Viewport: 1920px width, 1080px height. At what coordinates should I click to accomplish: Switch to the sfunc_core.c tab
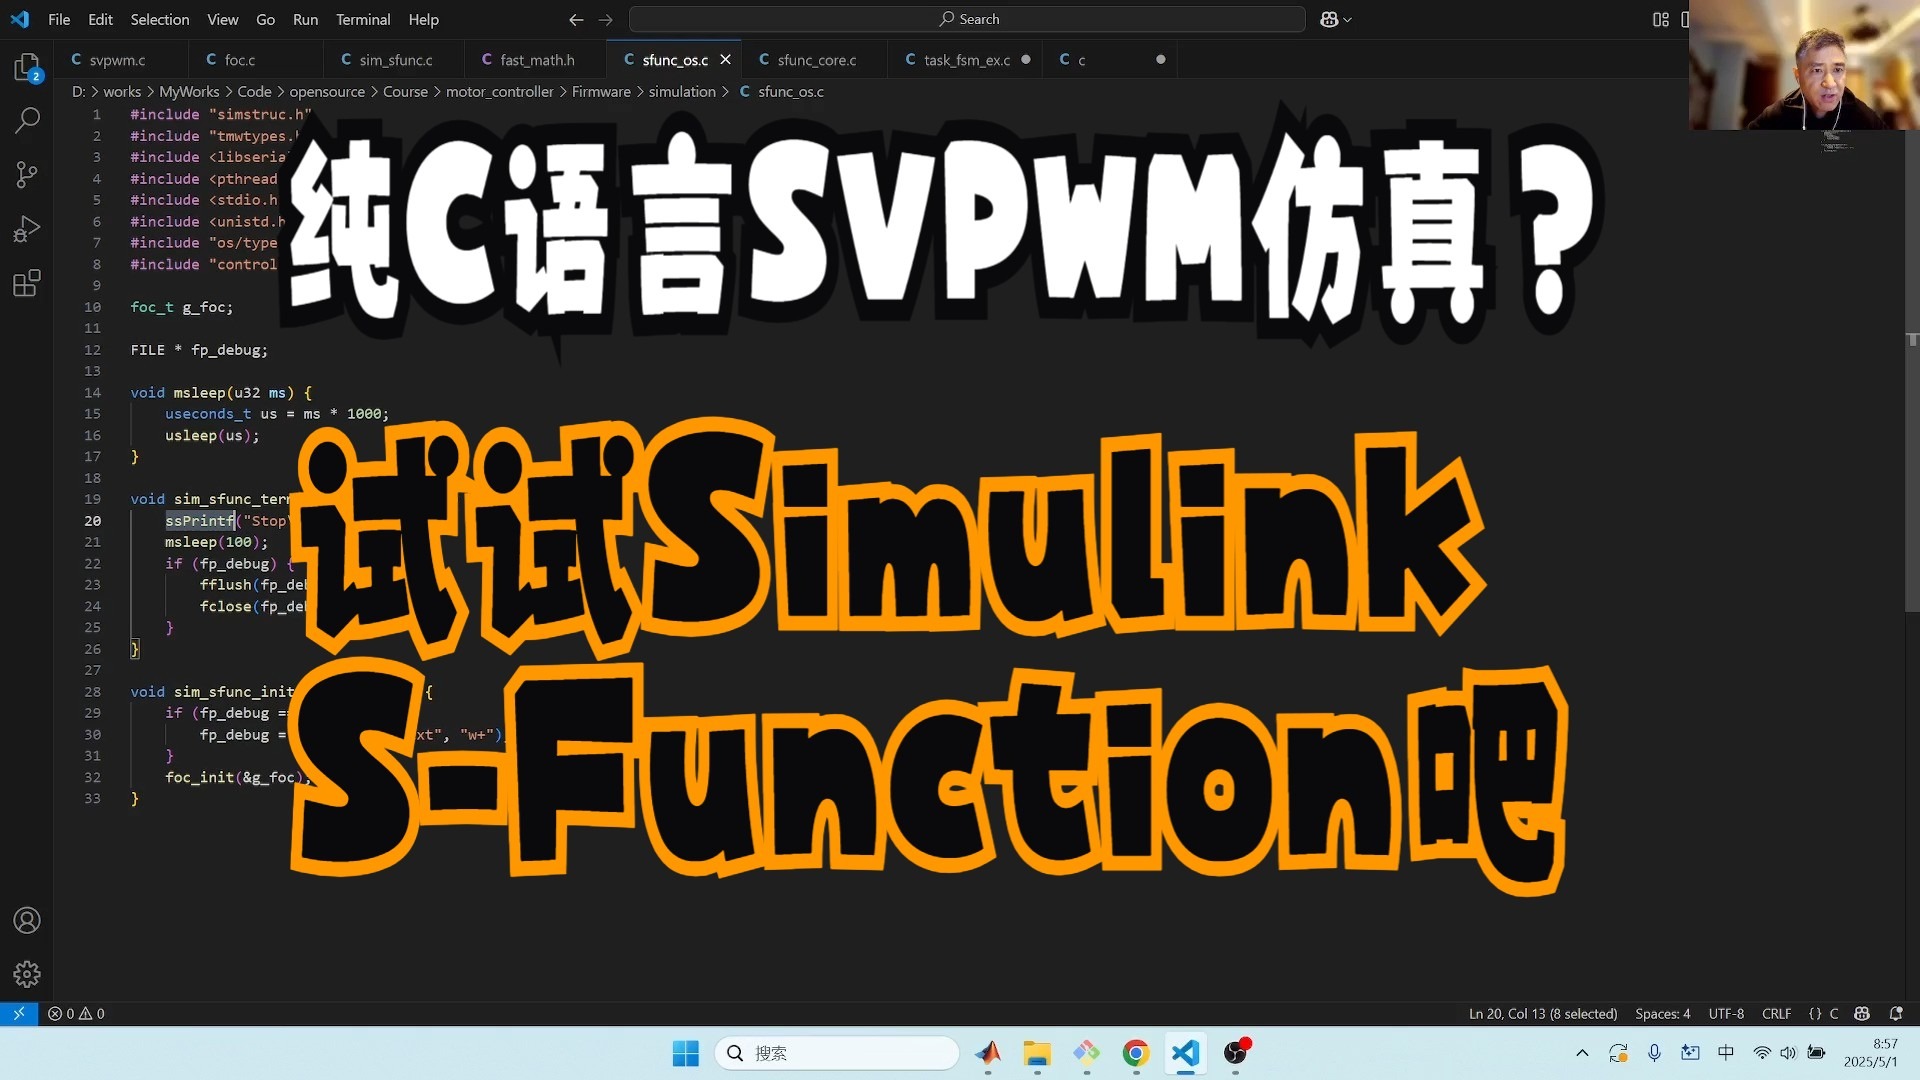coord(816,60)
